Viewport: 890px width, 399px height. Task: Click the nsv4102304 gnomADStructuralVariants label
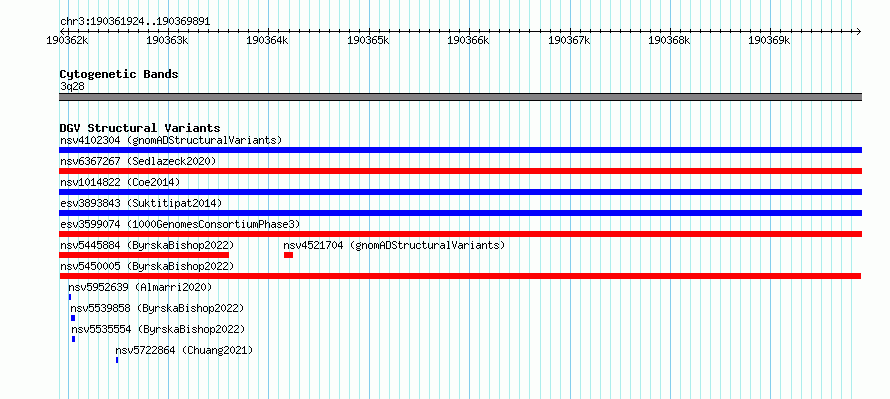(171, 140)
